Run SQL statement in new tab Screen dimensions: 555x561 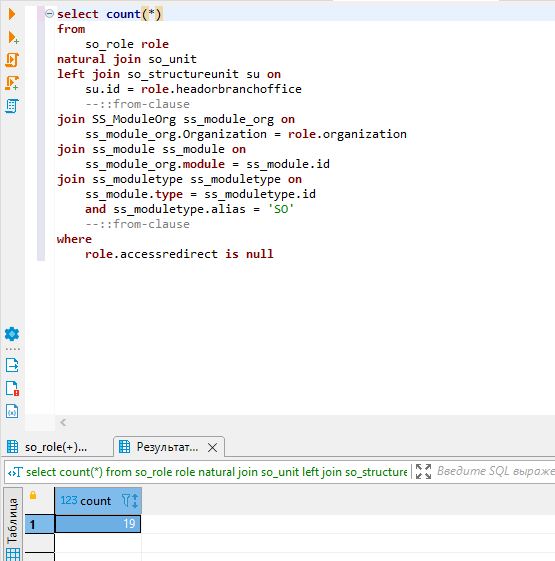click(x=13, y=38)
